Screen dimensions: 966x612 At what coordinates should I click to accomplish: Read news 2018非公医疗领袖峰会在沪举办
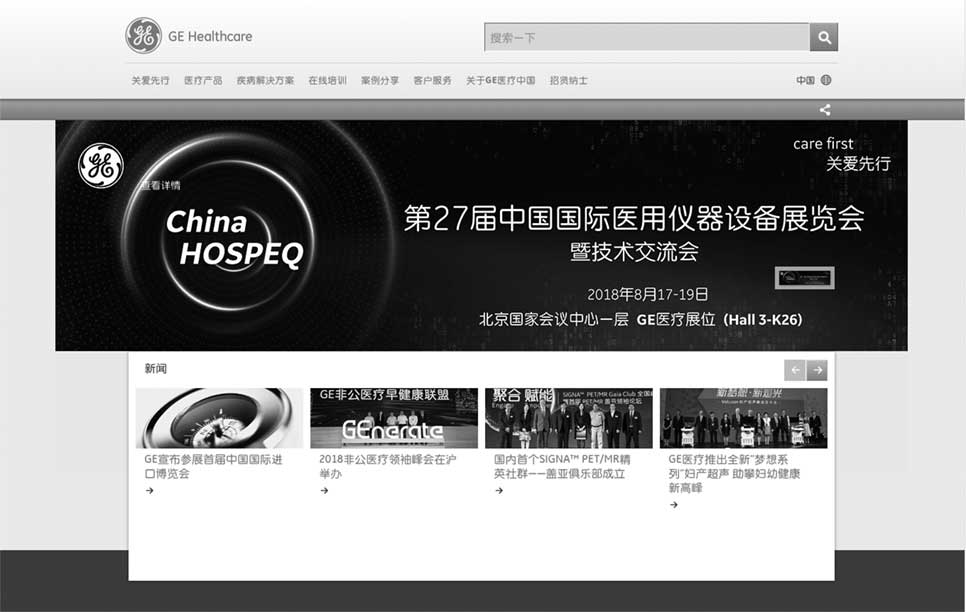tap(388, 467)
